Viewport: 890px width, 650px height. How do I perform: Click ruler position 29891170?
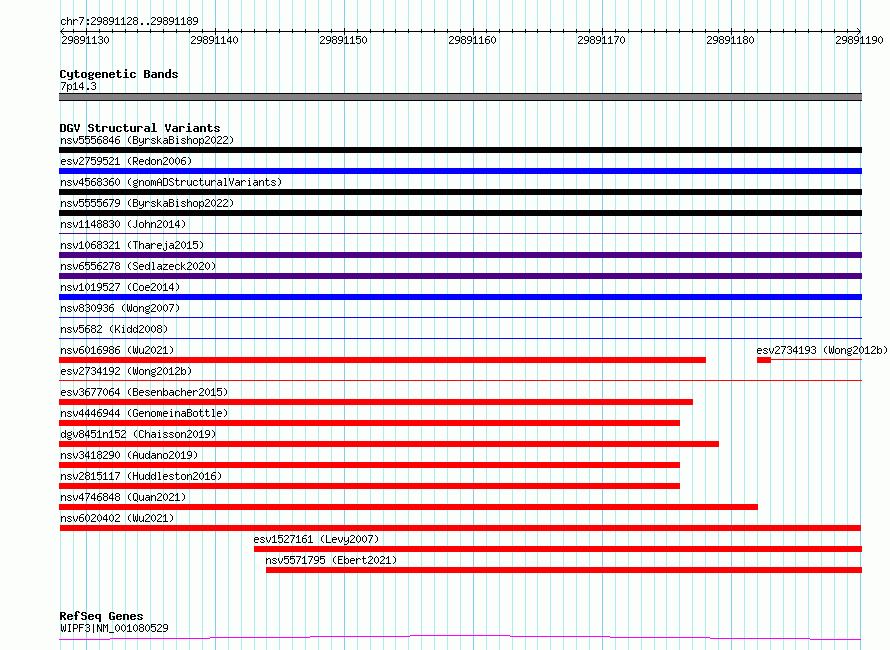point(601,40)
